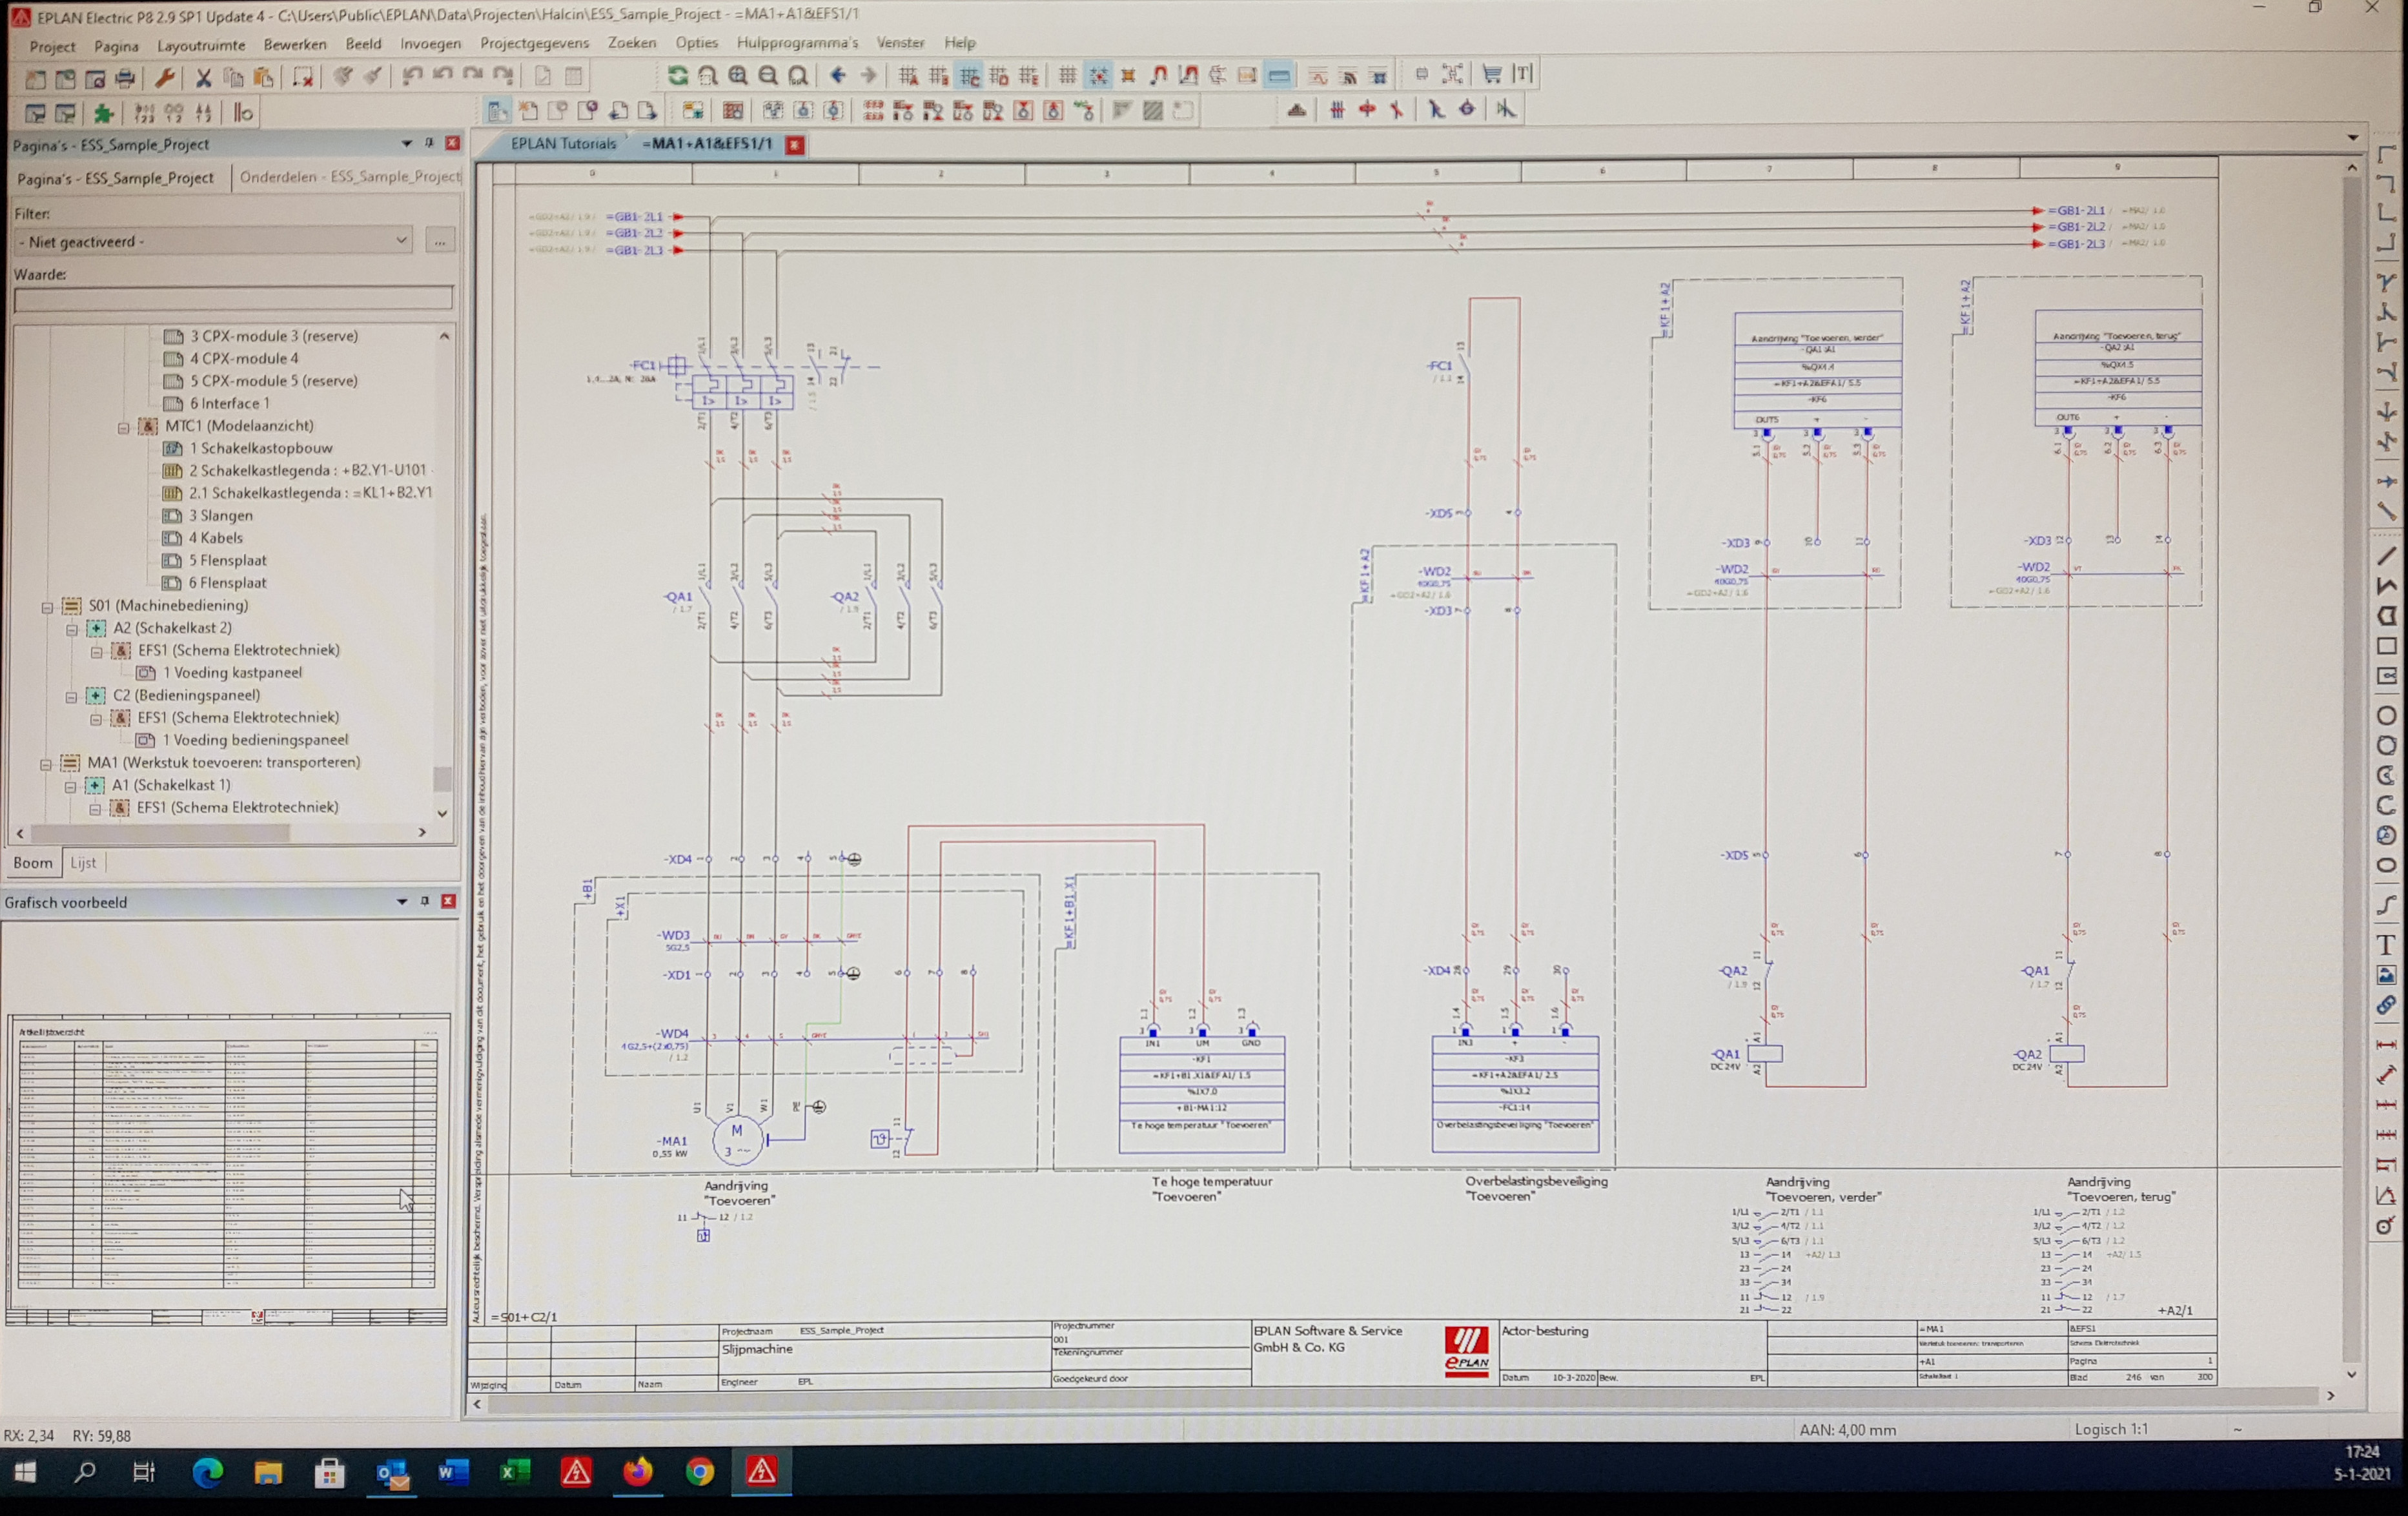The width and height of the screenshot is (2408, 1516).
Task: Toggle the page navigator button in second toolbar
Action: 497,111
